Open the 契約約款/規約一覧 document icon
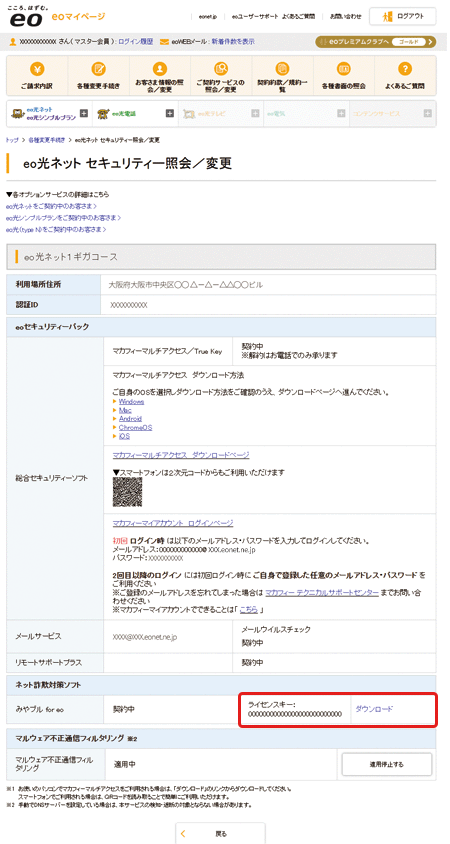The width and height of the screenshot is (450, 844). tap(282, 76)
